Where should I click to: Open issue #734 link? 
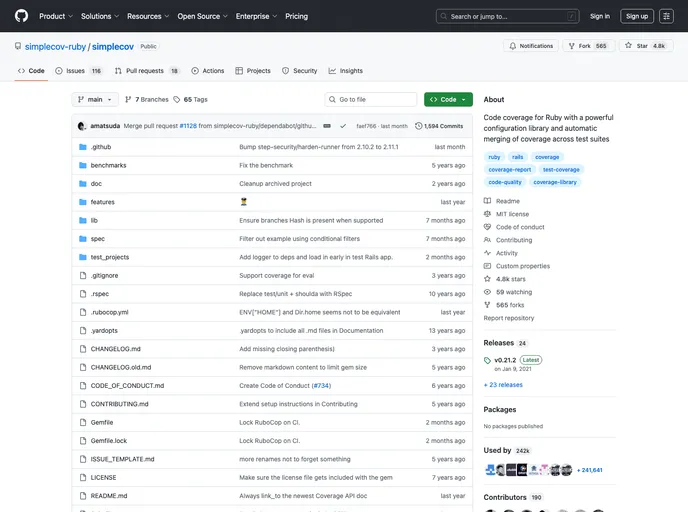click(321, 386)
